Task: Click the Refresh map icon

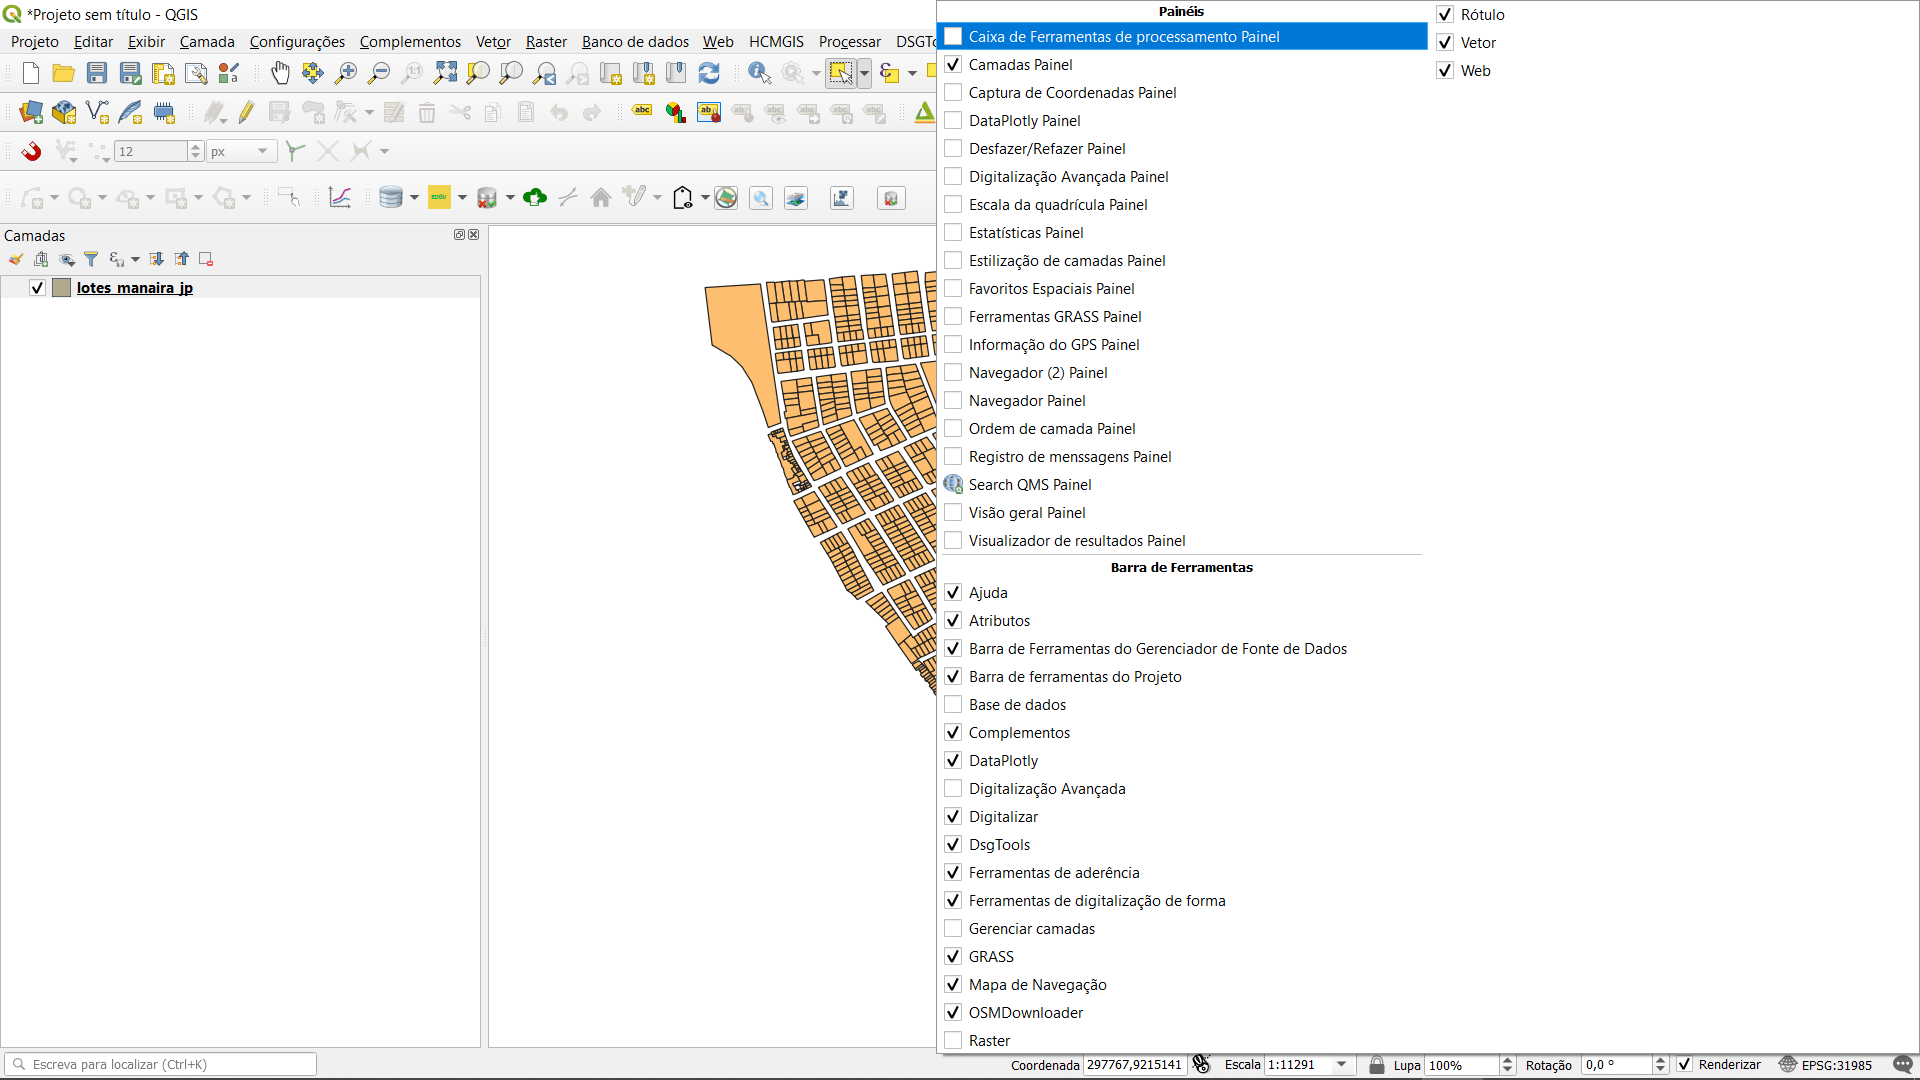Action: (709, 73)
